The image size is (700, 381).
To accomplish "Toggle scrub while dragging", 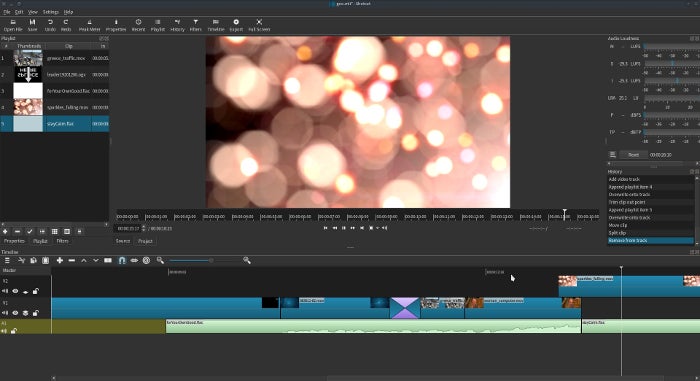I will (x=134, y=260).
